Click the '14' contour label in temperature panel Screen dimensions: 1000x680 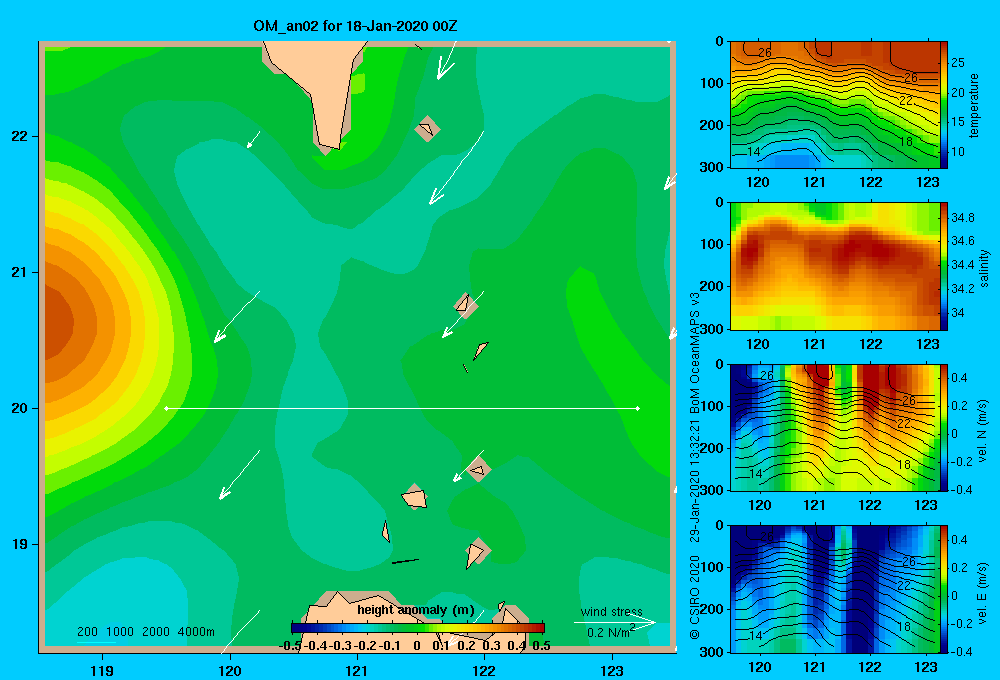coord(754,152)
